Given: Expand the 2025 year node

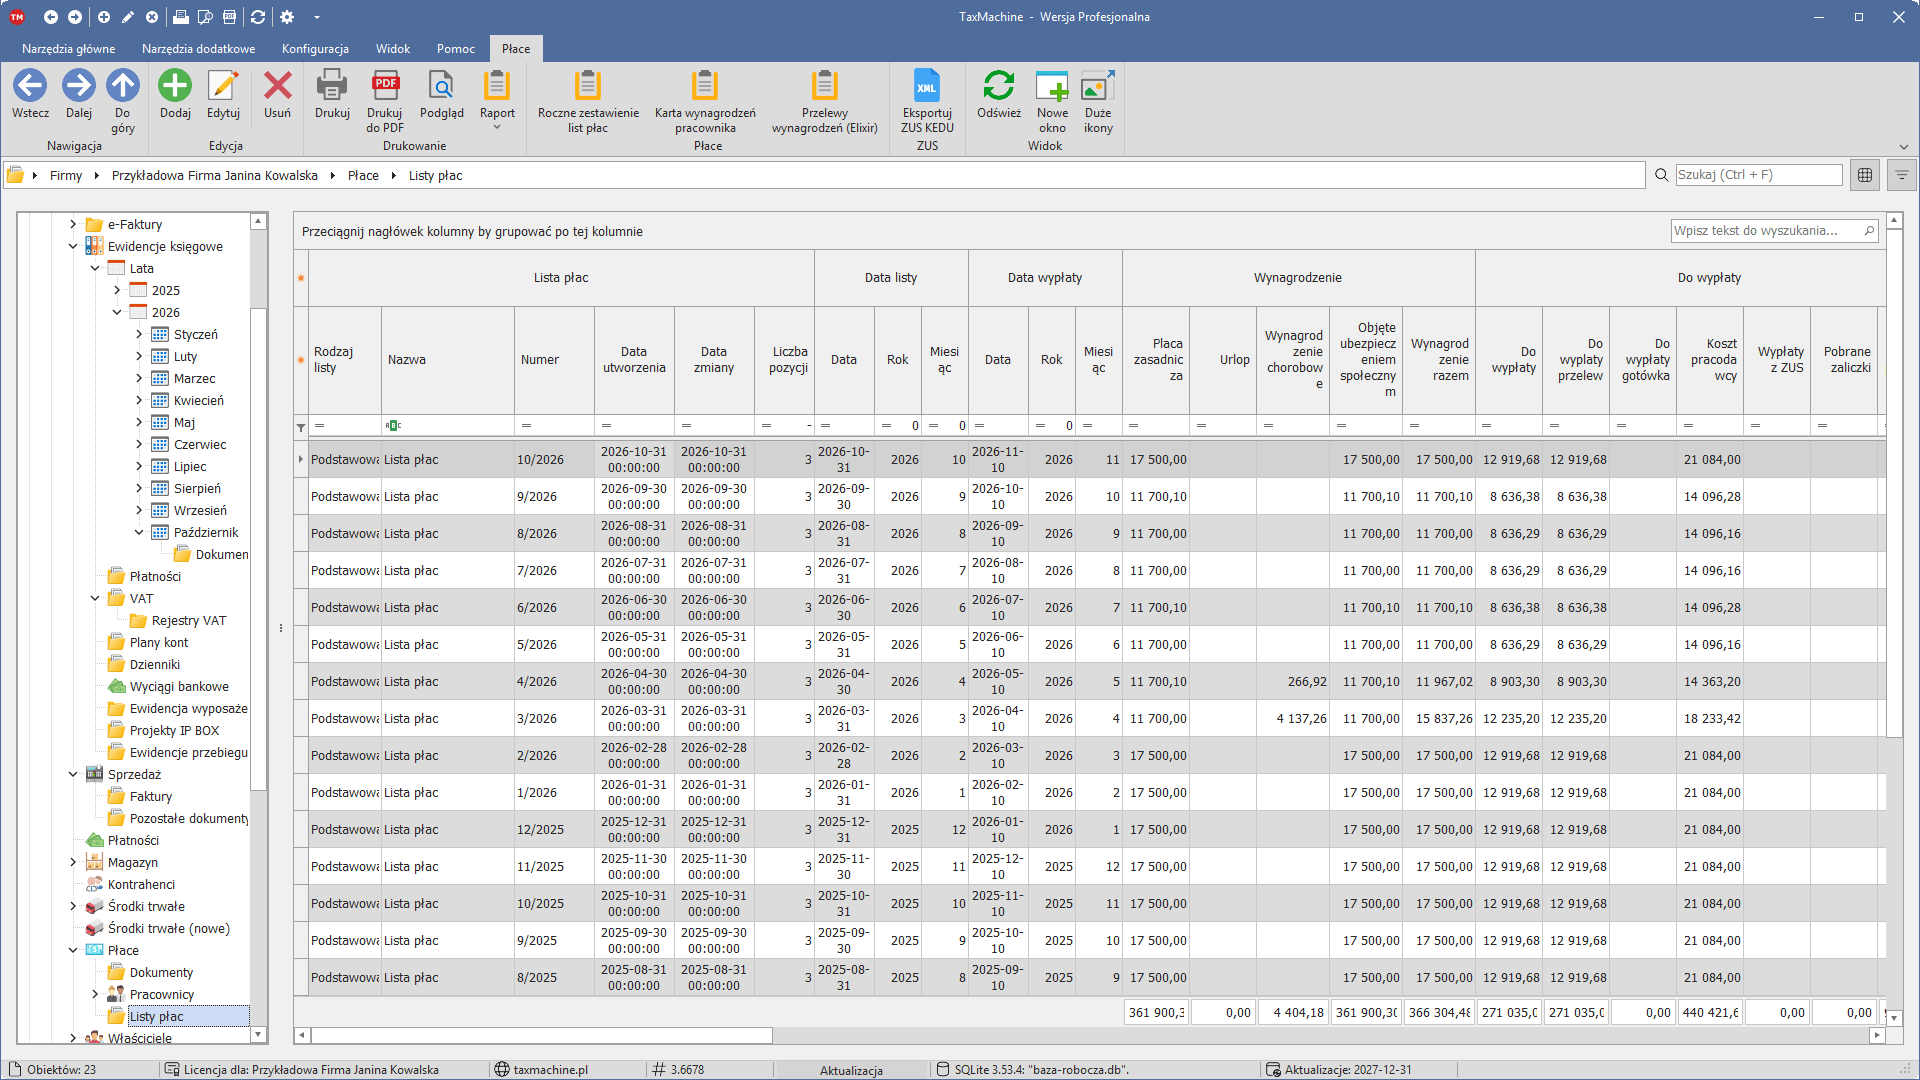Looking at the screenshot, I should pos(117,290).
